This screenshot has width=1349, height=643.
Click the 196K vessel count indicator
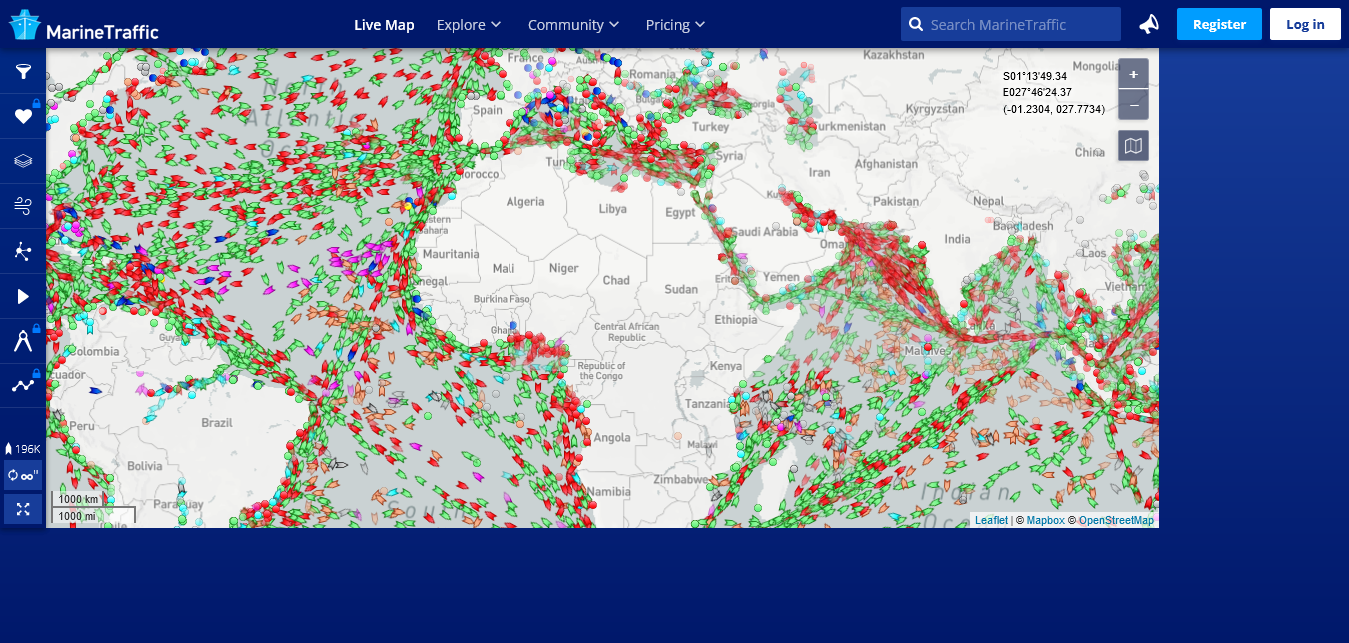coord(23,449)
